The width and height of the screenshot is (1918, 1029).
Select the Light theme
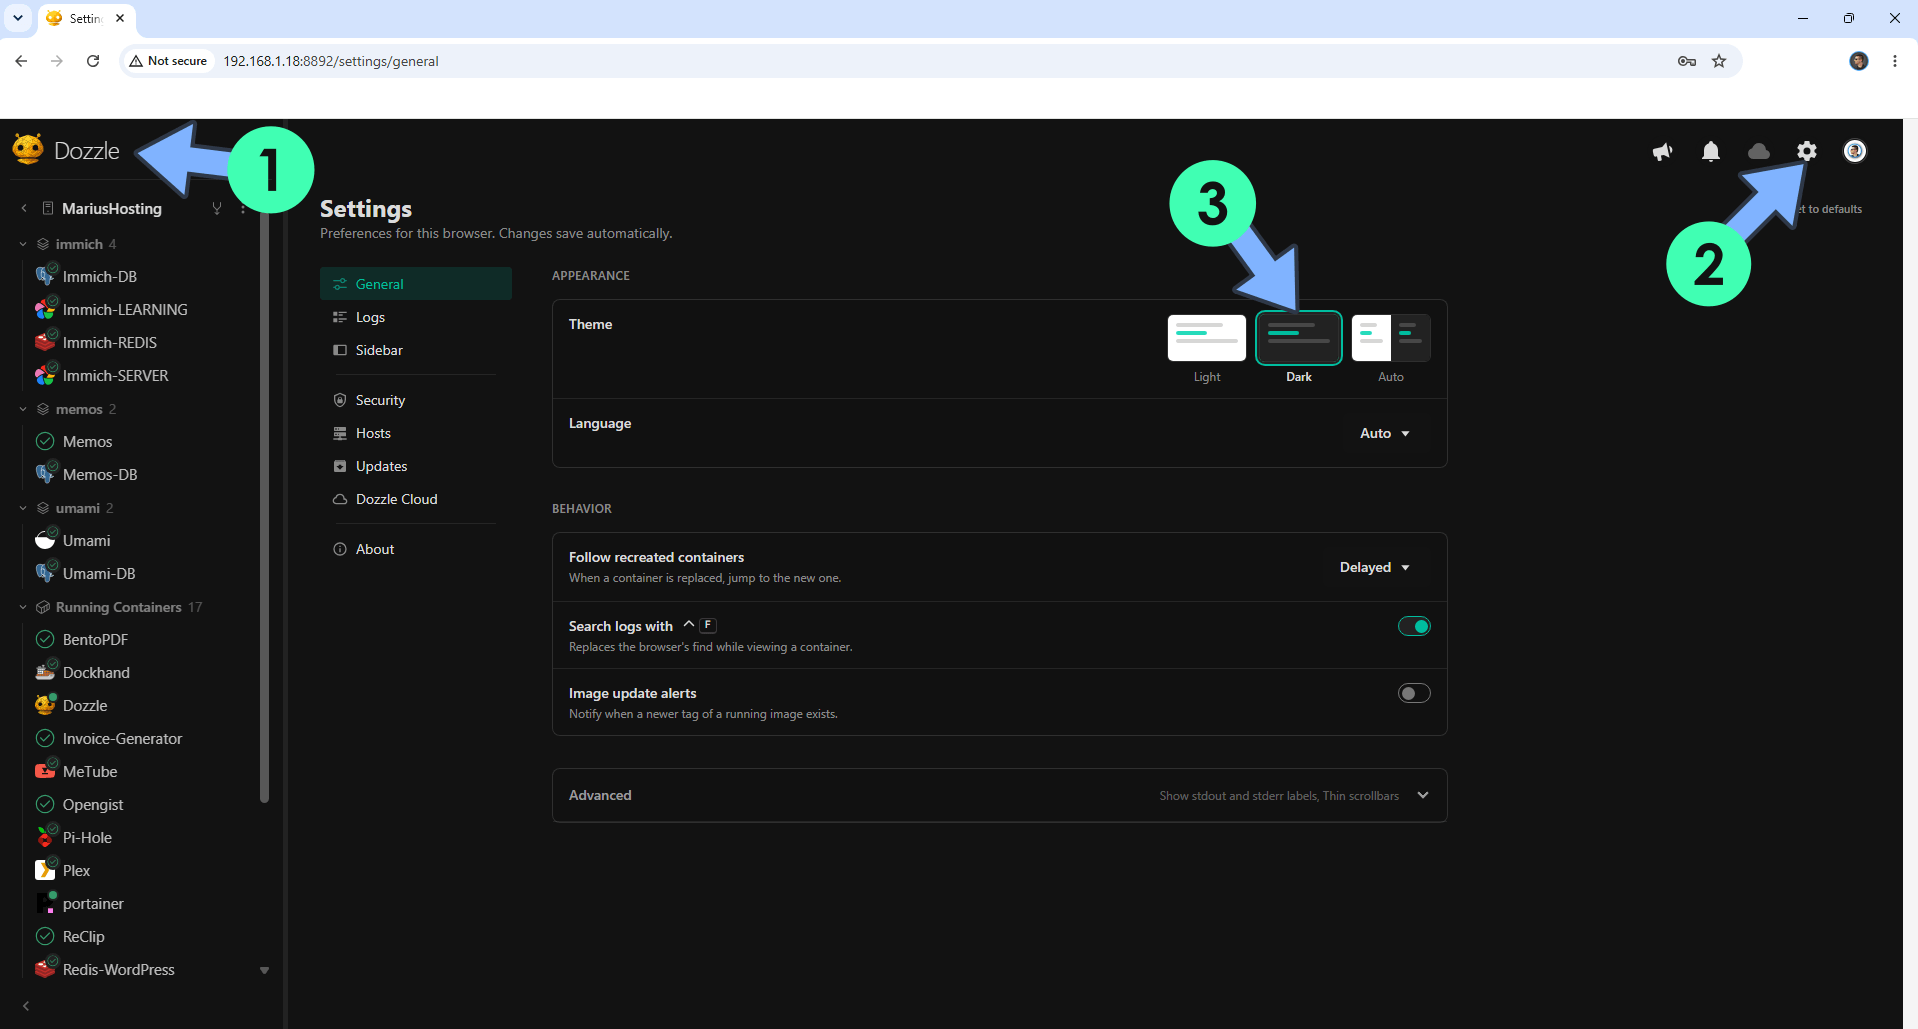(1207, 338)
